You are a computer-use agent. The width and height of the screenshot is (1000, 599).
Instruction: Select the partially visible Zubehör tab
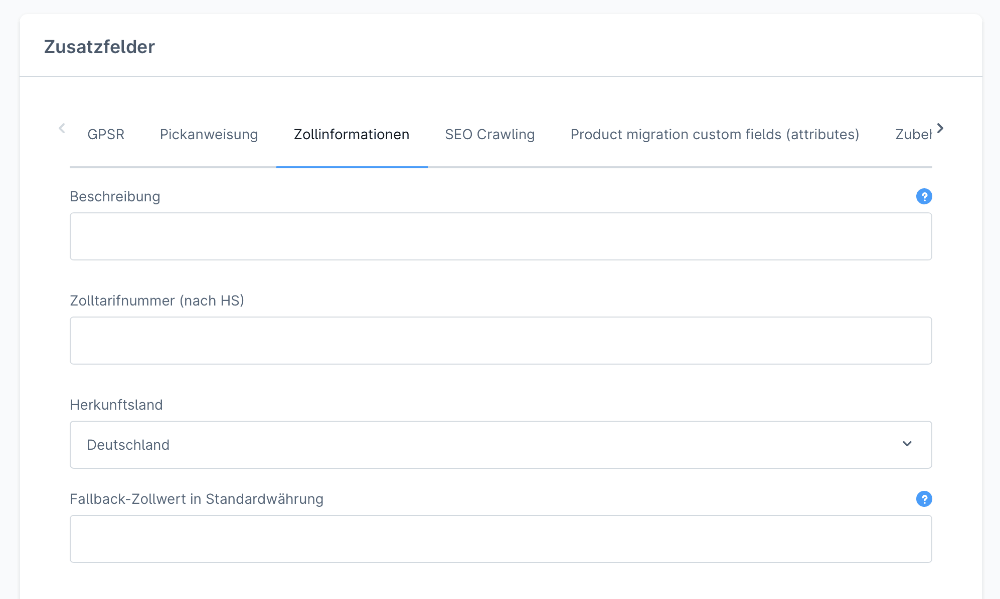coord(912,134)
